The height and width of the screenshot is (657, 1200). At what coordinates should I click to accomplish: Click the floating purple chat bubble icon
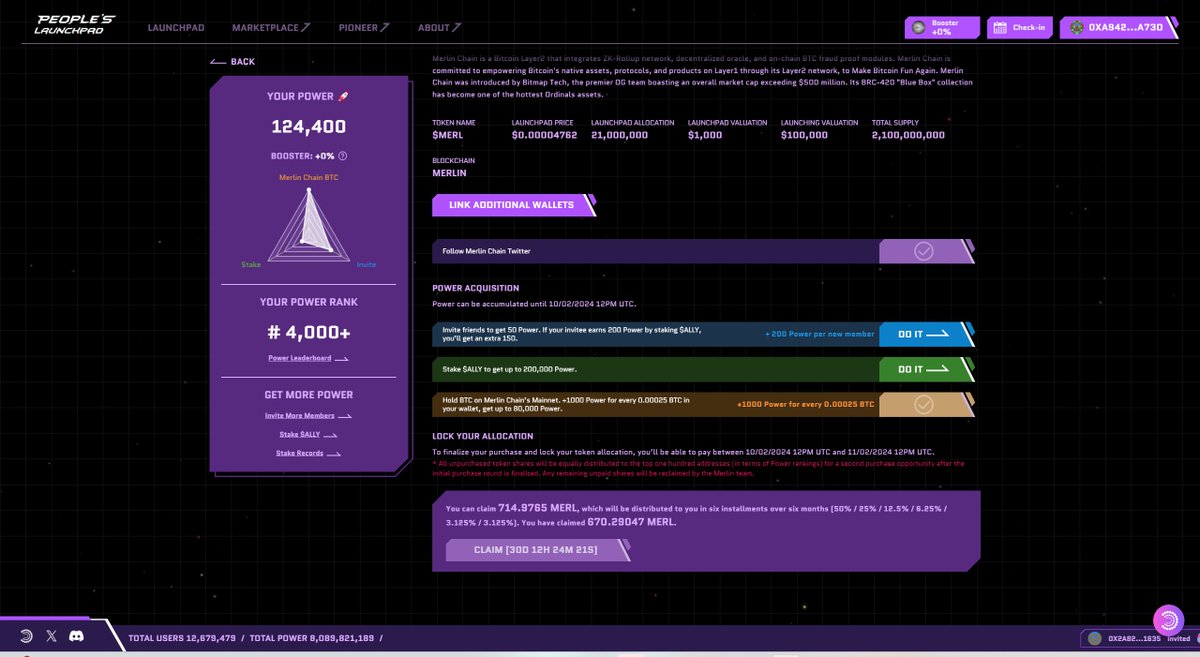pyautogui.click(x=1168, y=620)
